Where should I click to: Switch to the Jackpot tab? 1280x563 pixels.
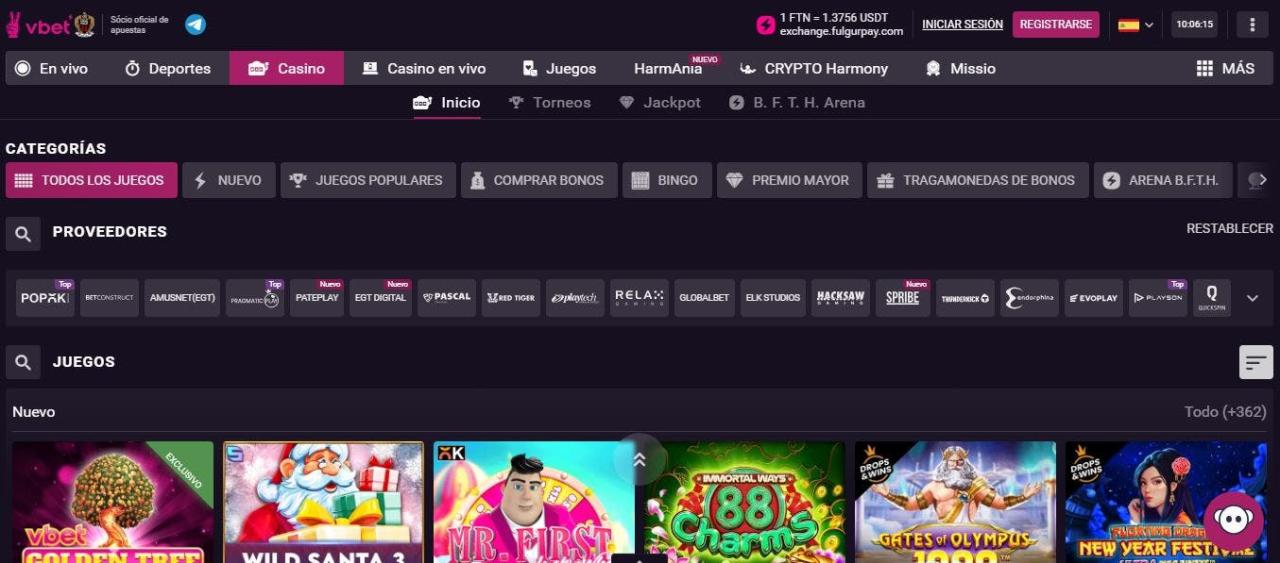click(660, 103)
